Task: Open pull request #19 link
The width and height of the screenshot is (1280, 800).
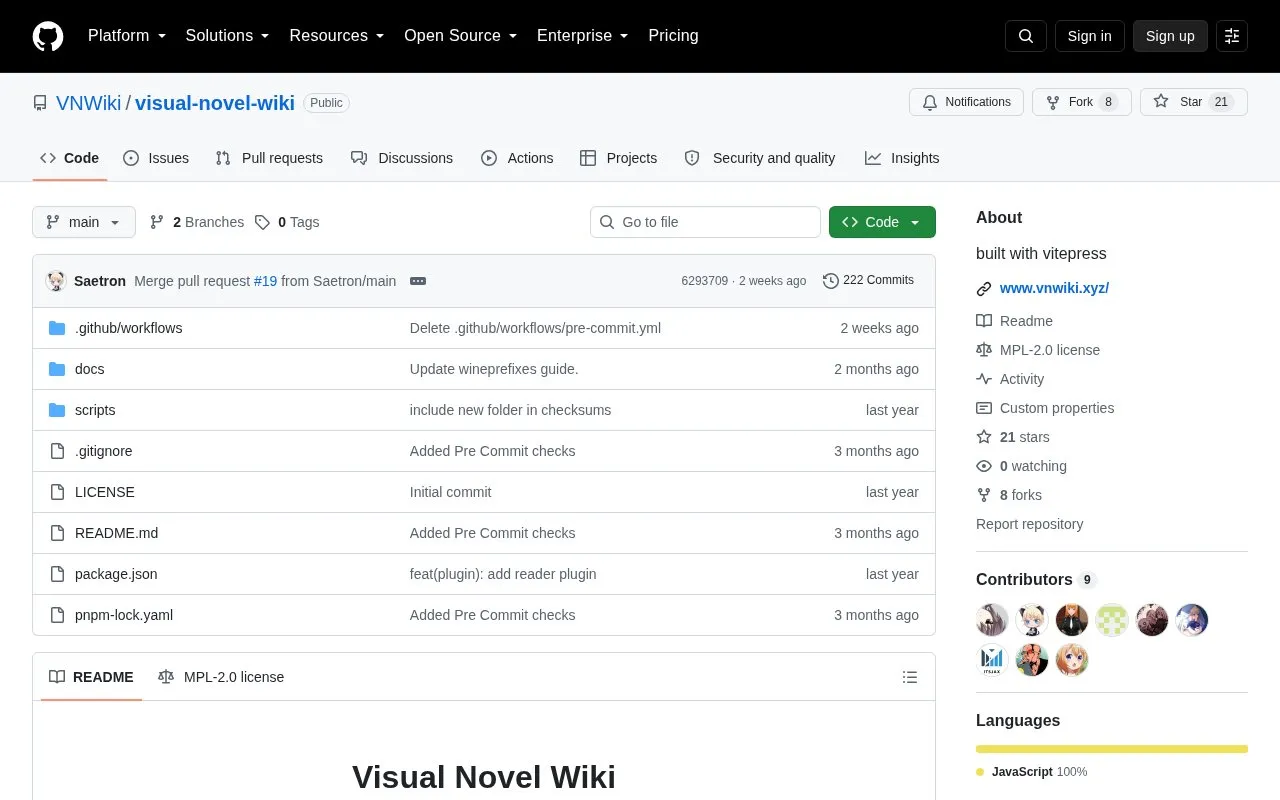Action: click(265, 281)
